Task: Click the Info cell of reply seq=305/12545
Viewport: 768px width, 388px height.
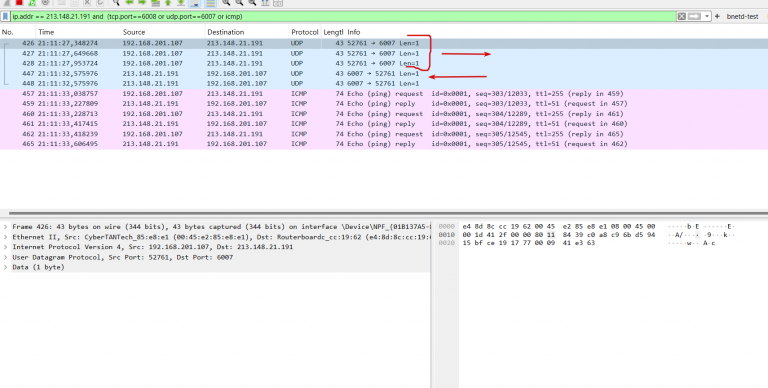Action: (x=487, y=144)
